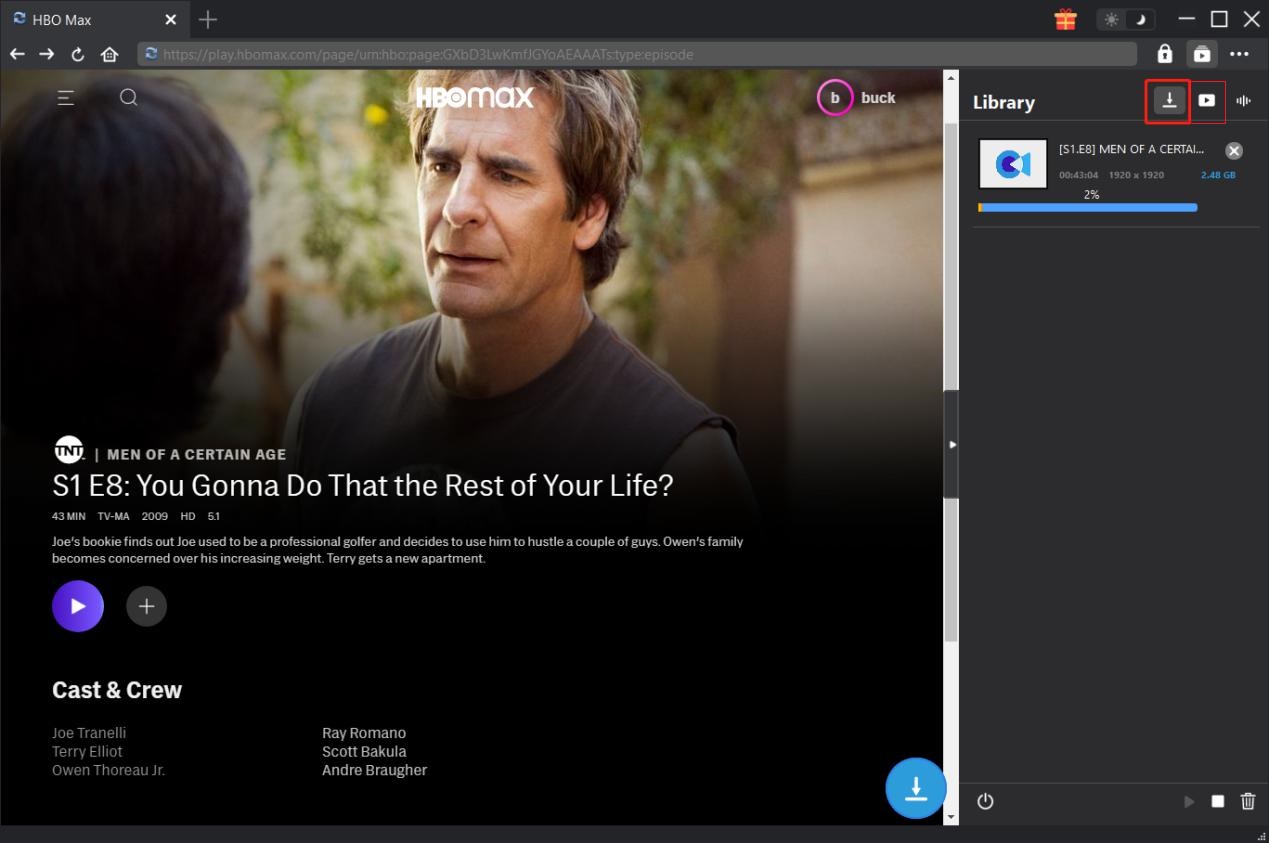Open the Downloading tab in Library

tap(1169, 100)
